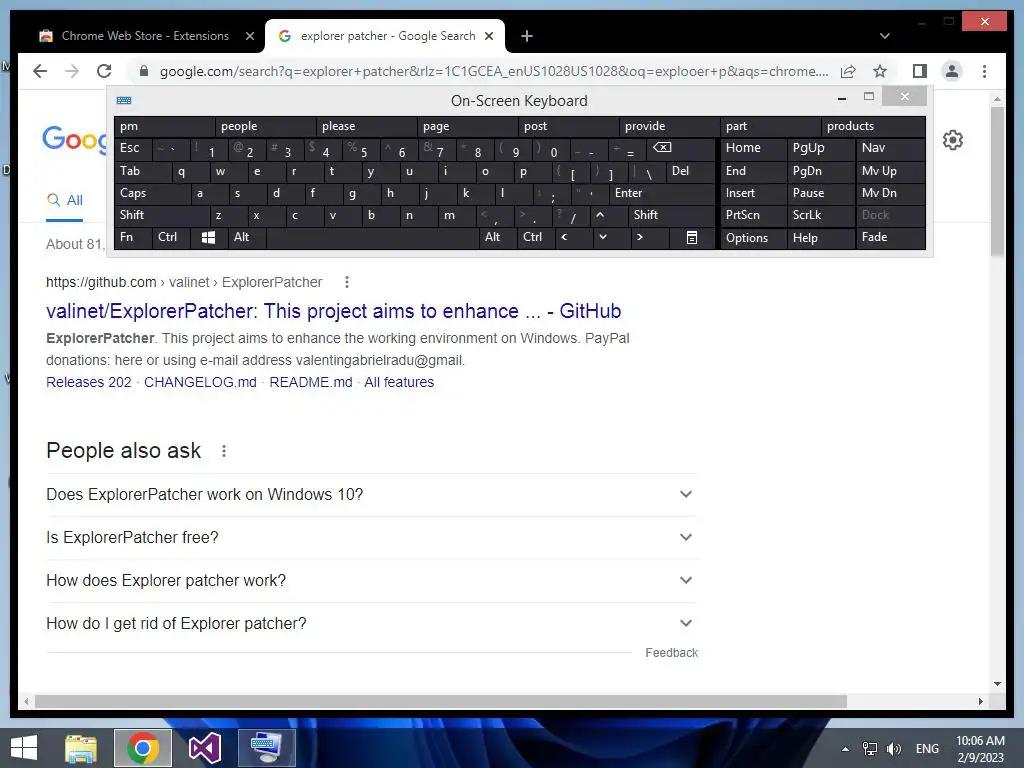Open the All features sitelink

click(x=399, y=382)
